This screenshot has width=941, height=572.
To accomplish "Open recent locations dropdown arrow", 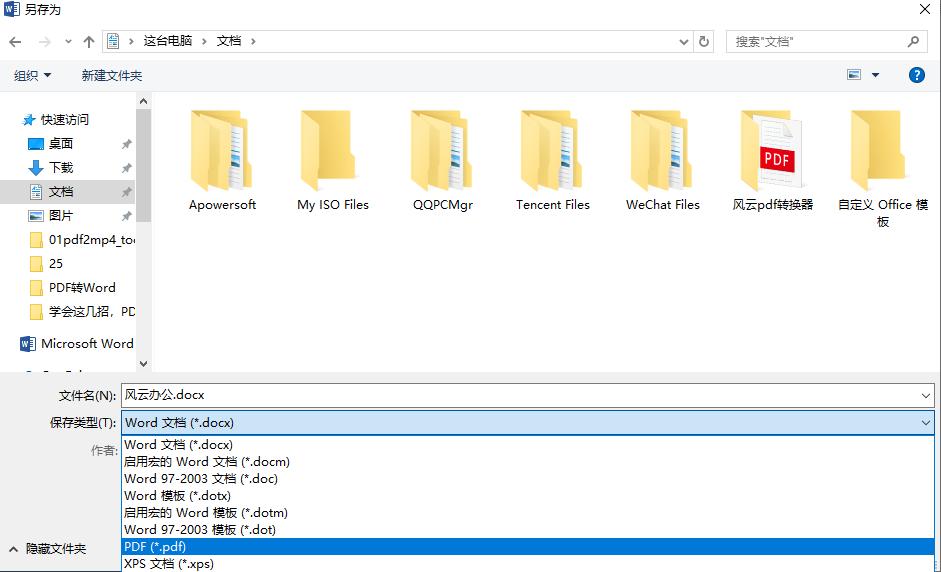I will click(x=68, y=41).
